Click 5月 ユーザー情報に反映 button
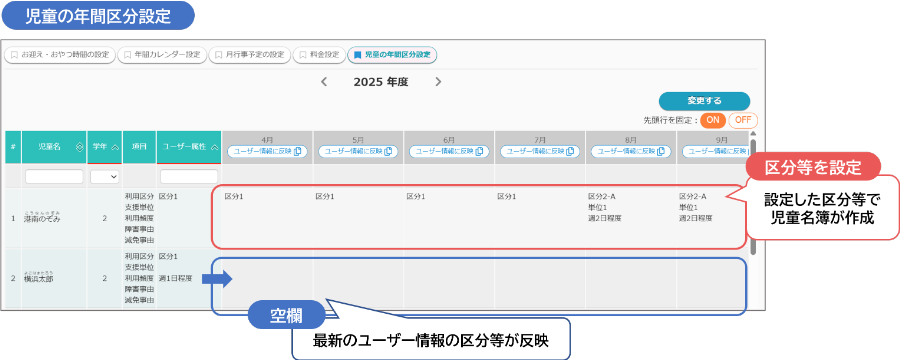 point(358,152)
